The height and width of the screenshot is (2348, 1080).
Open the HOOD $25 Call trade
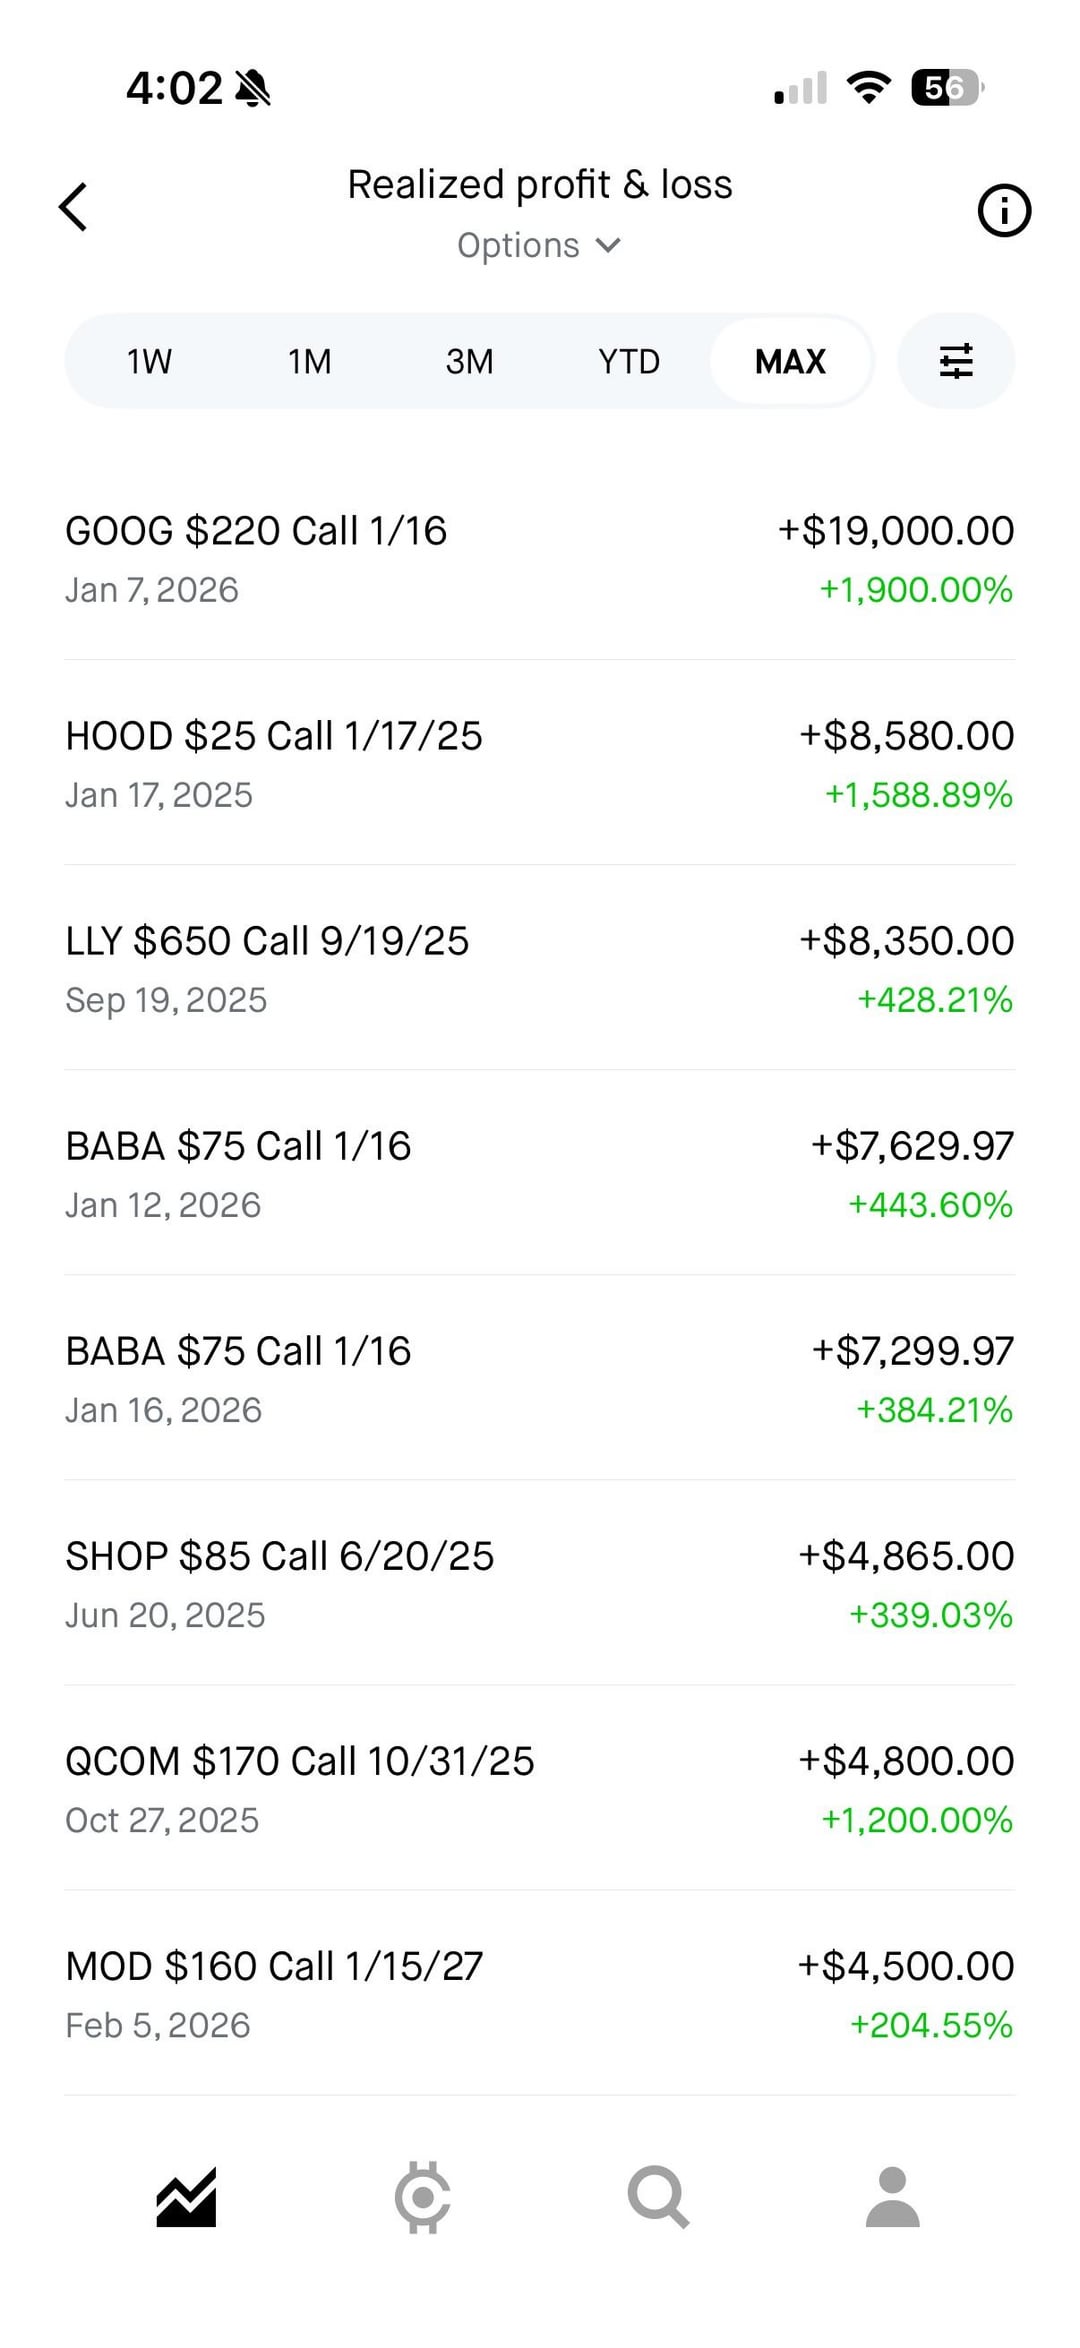(x=540, y=764)
